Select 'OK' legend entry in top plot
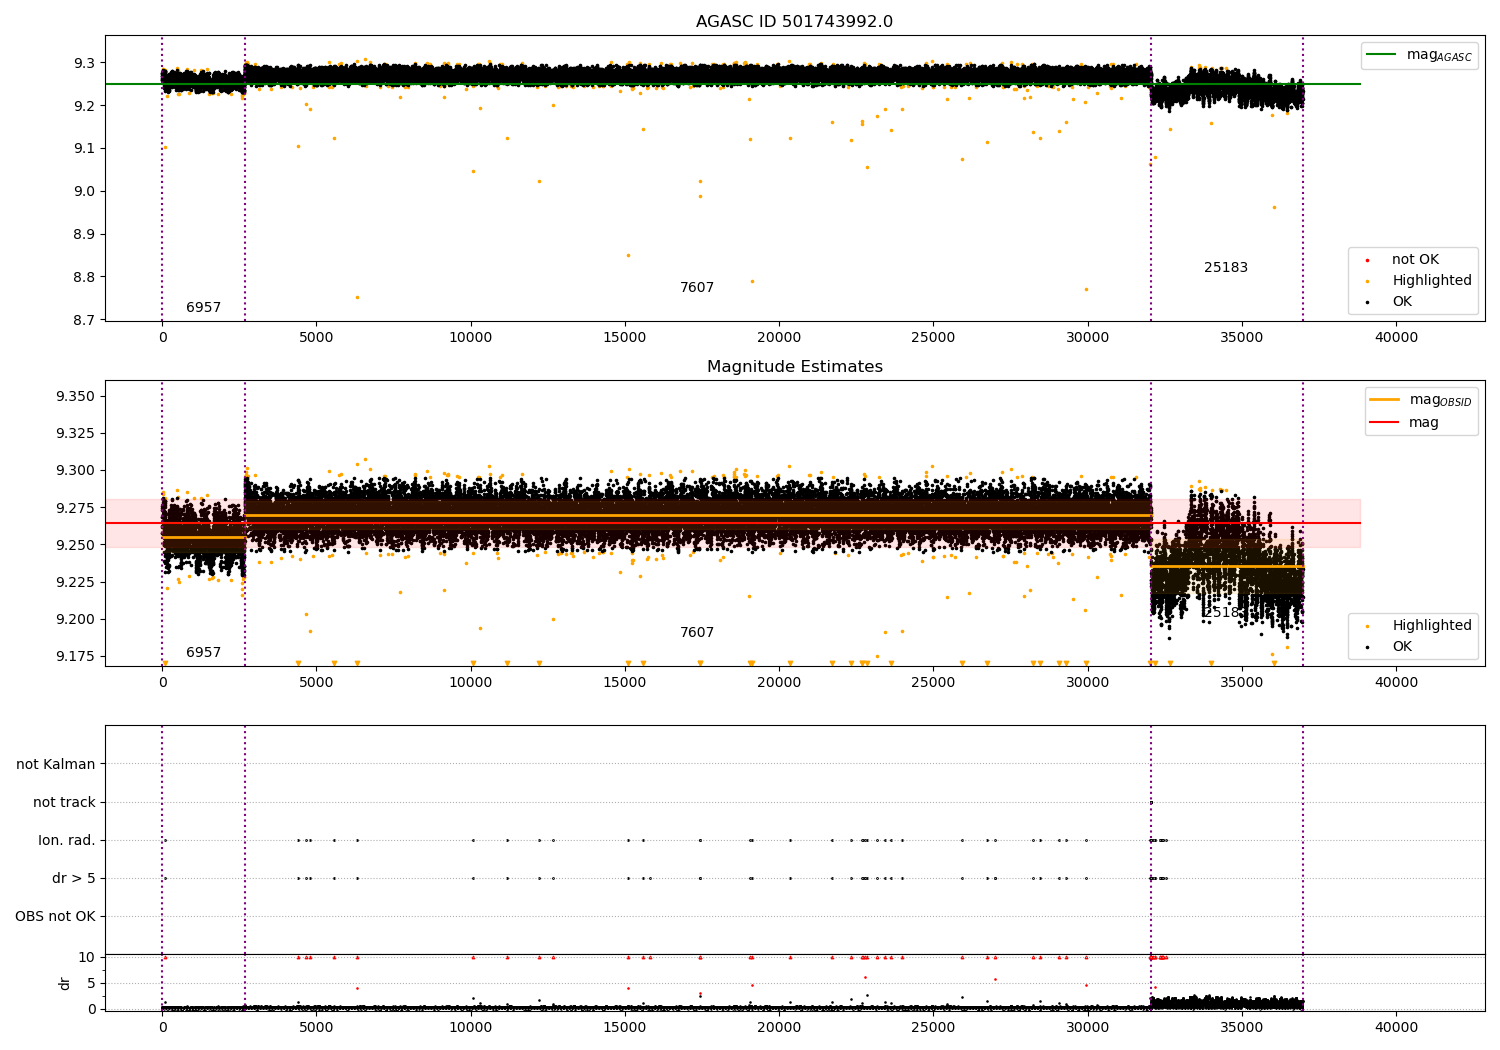This screenshot has width=1500, height=1050. click(1402, 302)
